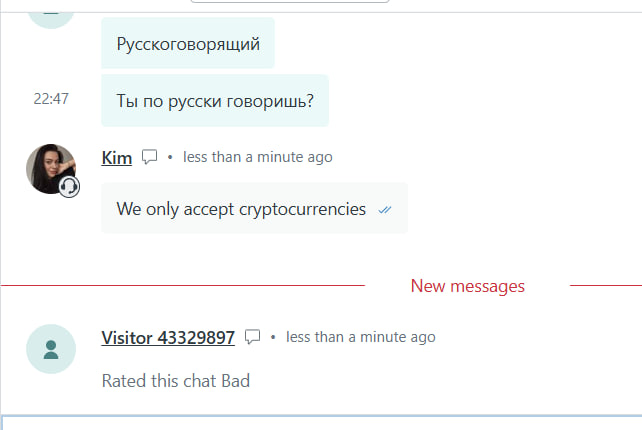The height and width of the screenshot is (430, 642).
Task: Click the Visitor 43329897 avatar icon
Action: click(x=51, y=349)
